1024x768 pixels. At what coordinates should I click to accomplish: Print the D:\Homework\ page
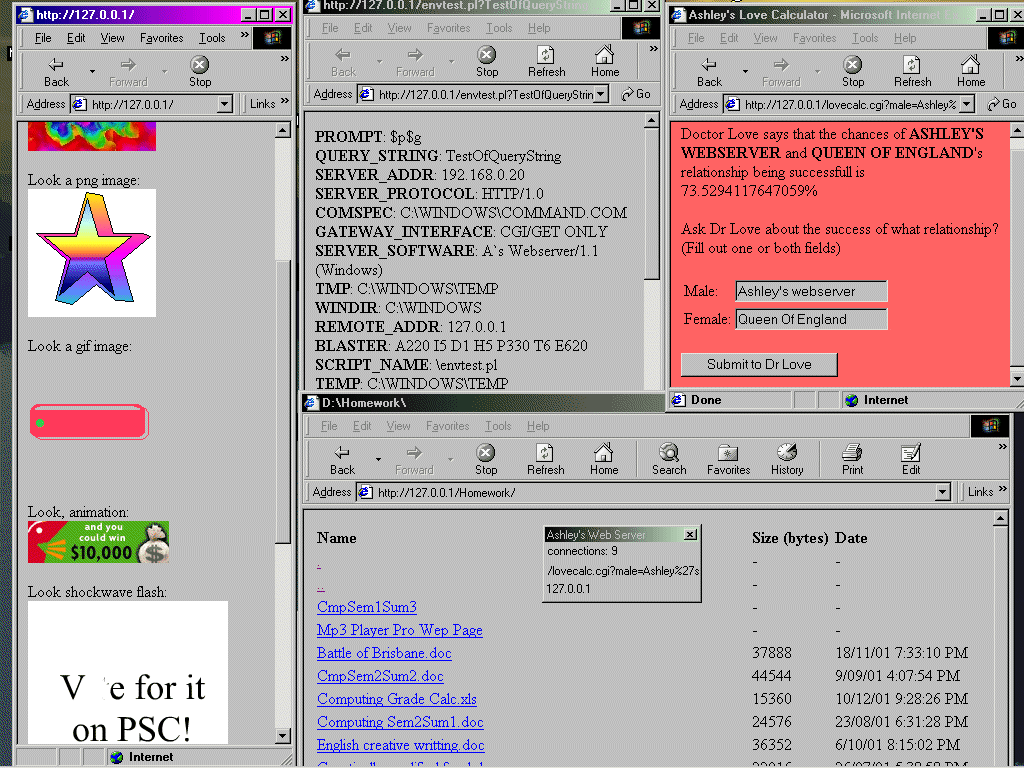pos(852,460)
